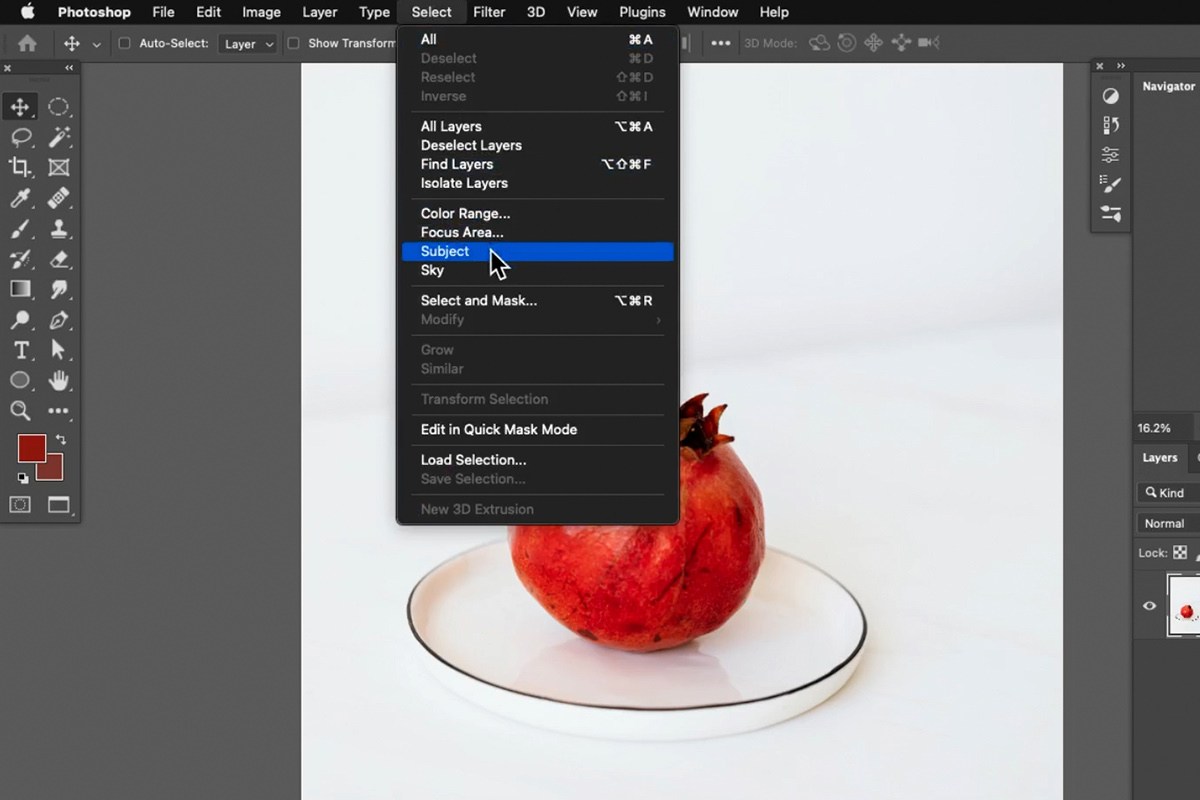Choose All Layers menu item
The width and height of the screenshot is (1200, 800).
[538, 126]
